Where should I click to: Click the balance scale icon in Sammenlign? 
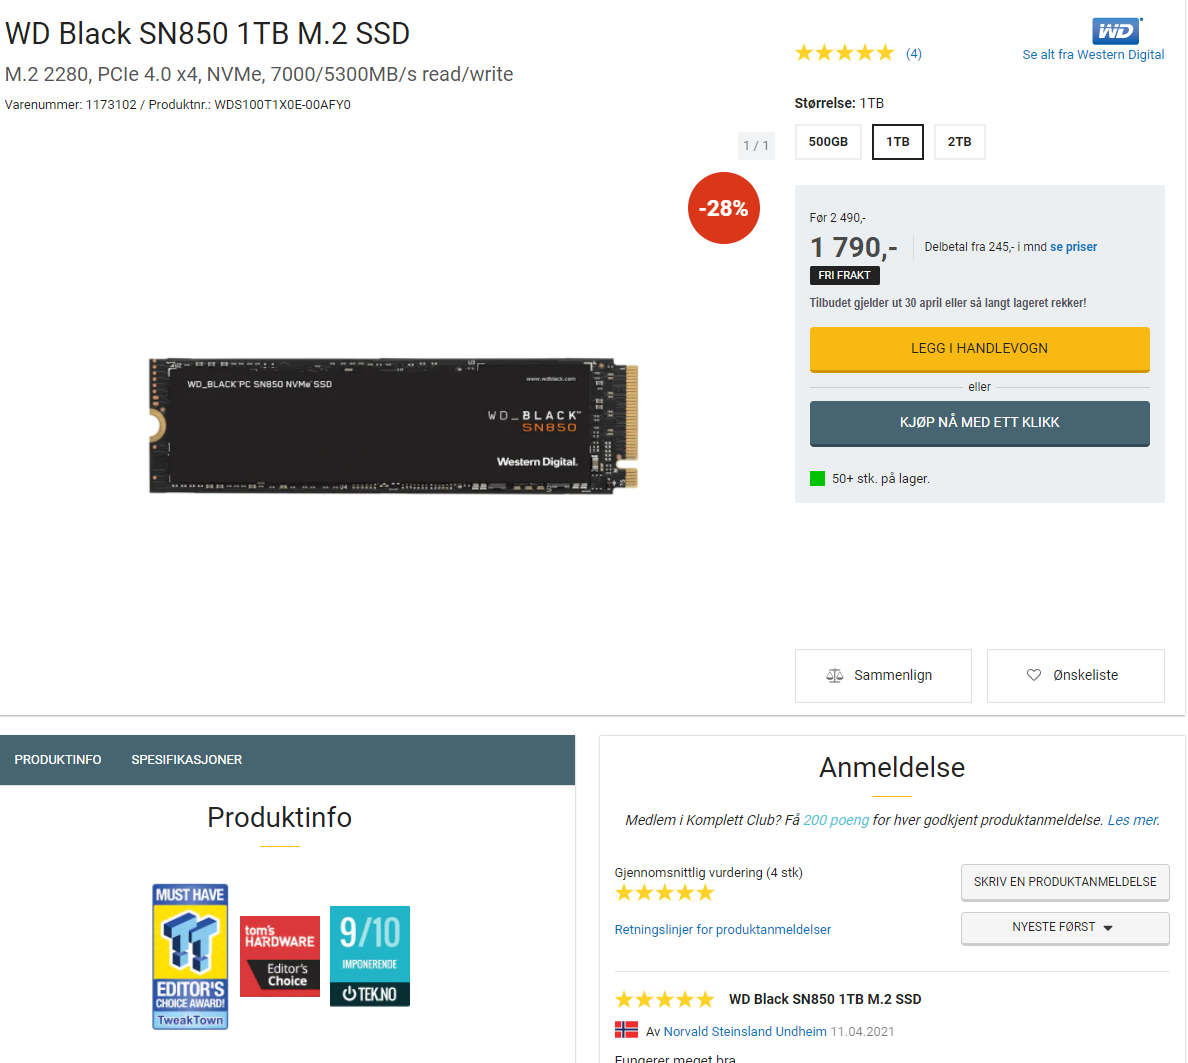tap(834, 675)
